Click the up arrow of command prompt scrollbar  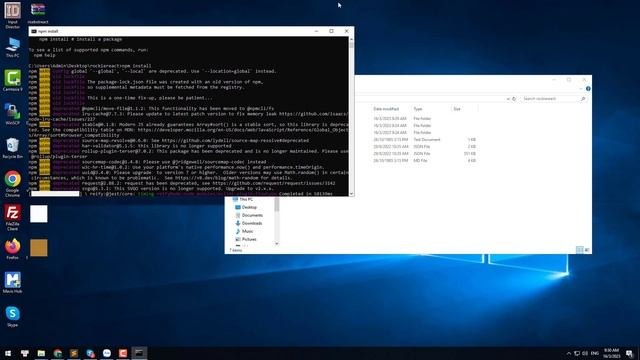tap(351, 39)
